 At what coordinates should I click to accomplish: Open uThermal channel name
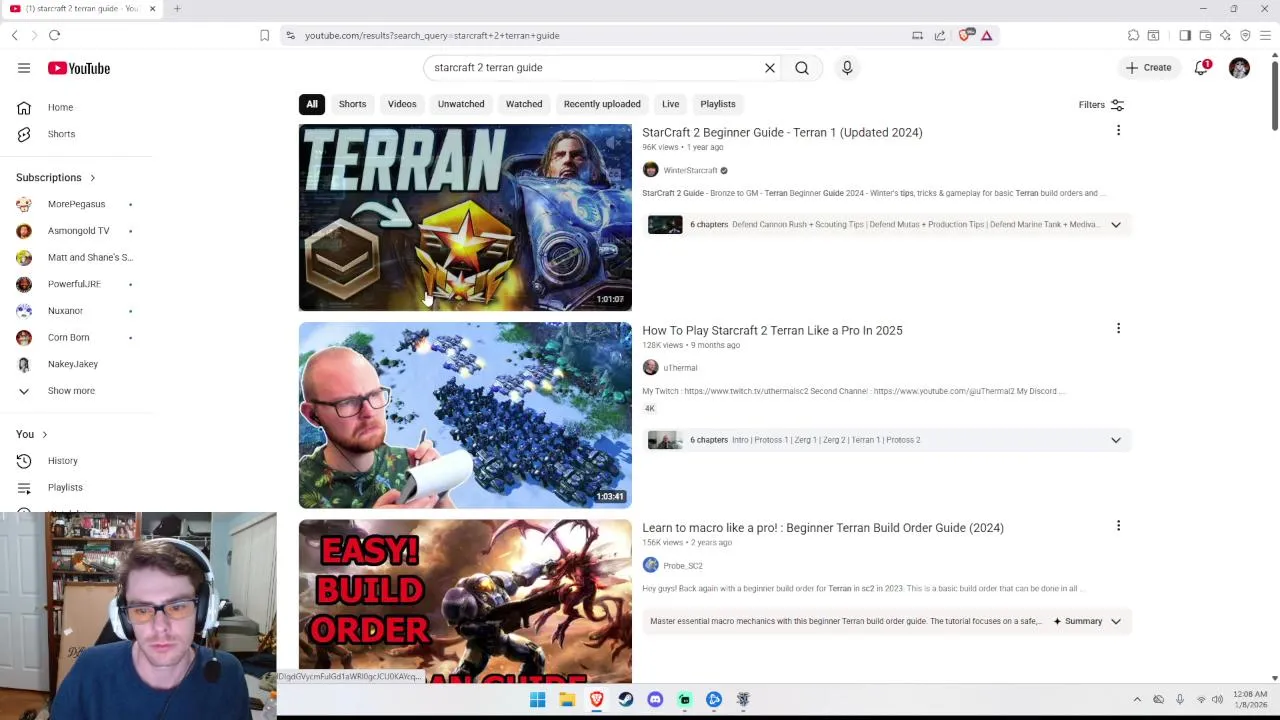[x=680, y=368]
